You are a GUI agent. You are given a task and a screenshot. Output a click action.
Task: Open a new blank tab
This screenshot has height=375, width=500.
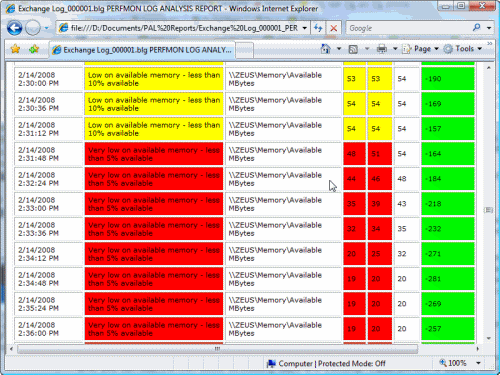pos(245,50)
